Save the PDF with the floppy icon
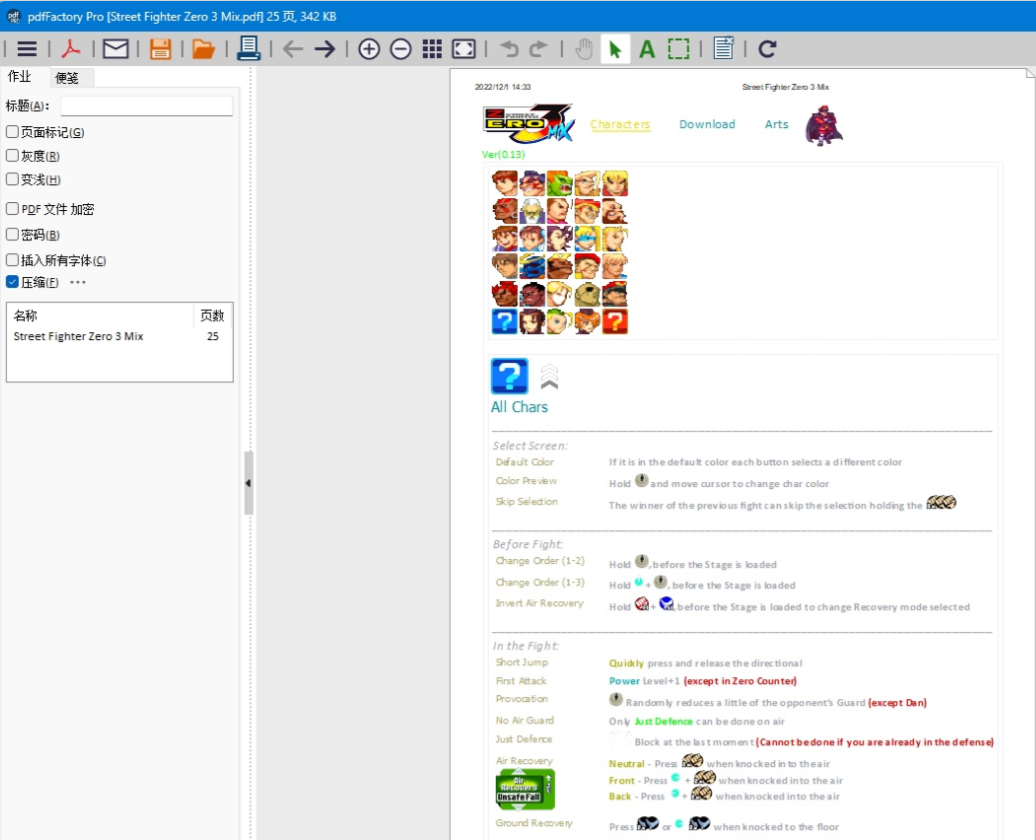Viewport: 1036px width, 840px height. pyautogui.click(x=161, y=49)
